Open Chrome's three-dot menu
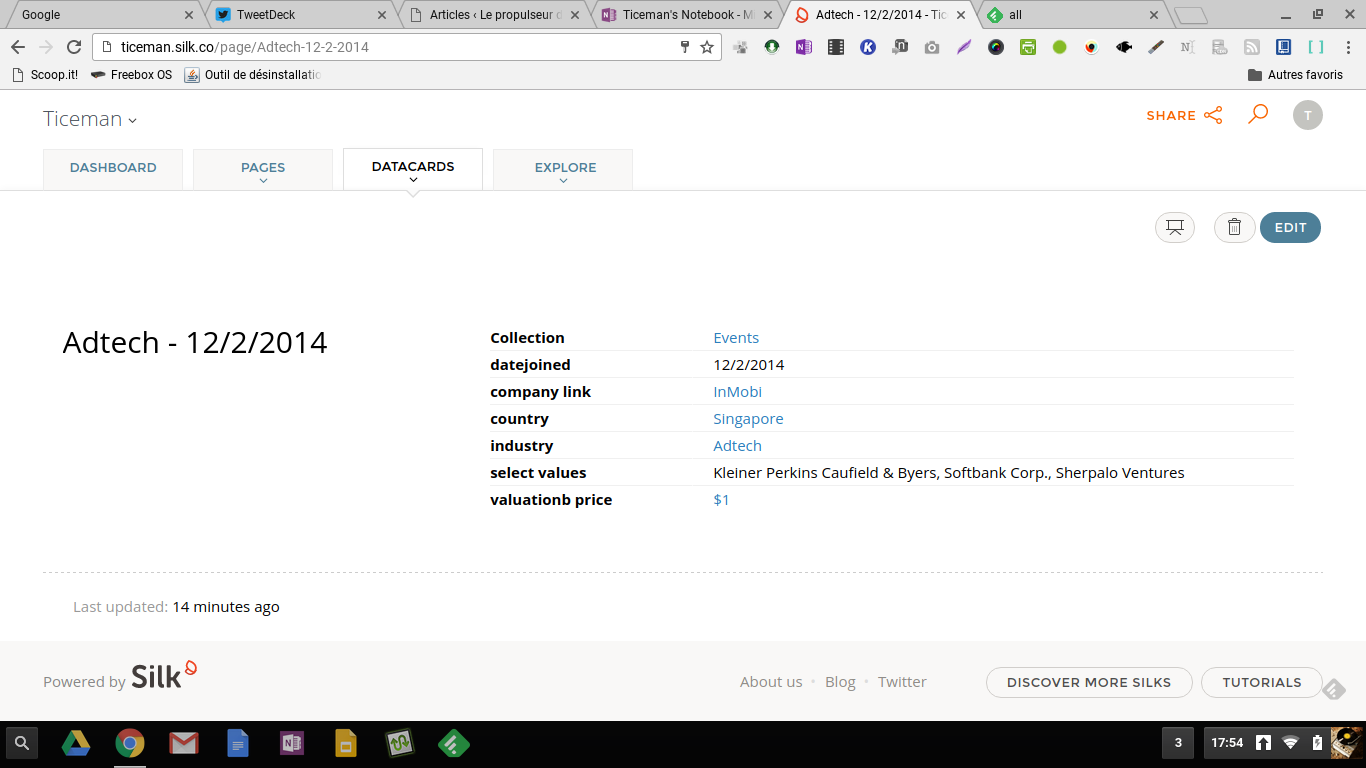 pos(1347,47)
